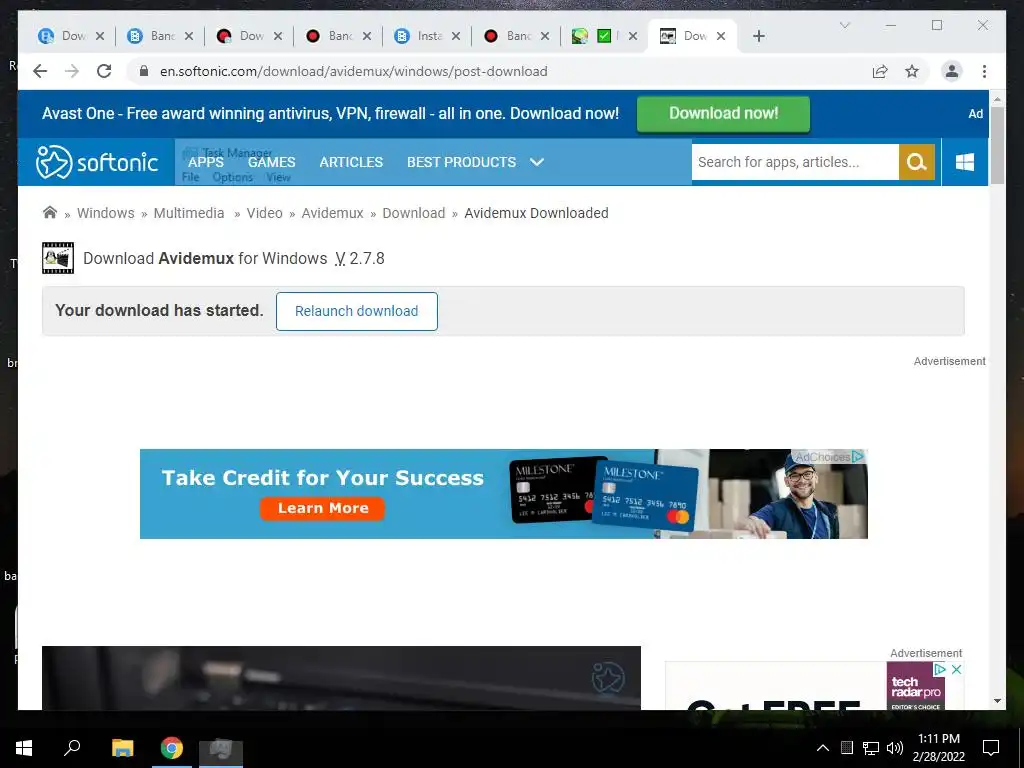Open the ARTICLES menu

coord(351,162)
